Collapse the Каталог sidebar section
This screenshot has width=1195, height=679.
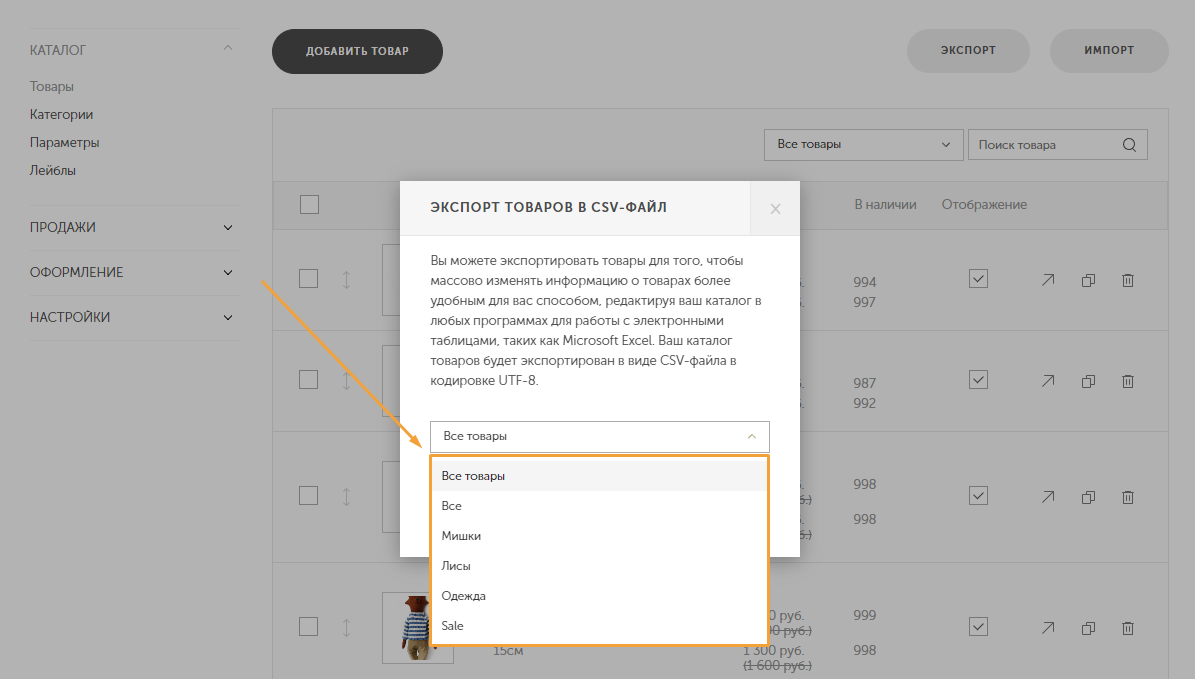[228, 49]
